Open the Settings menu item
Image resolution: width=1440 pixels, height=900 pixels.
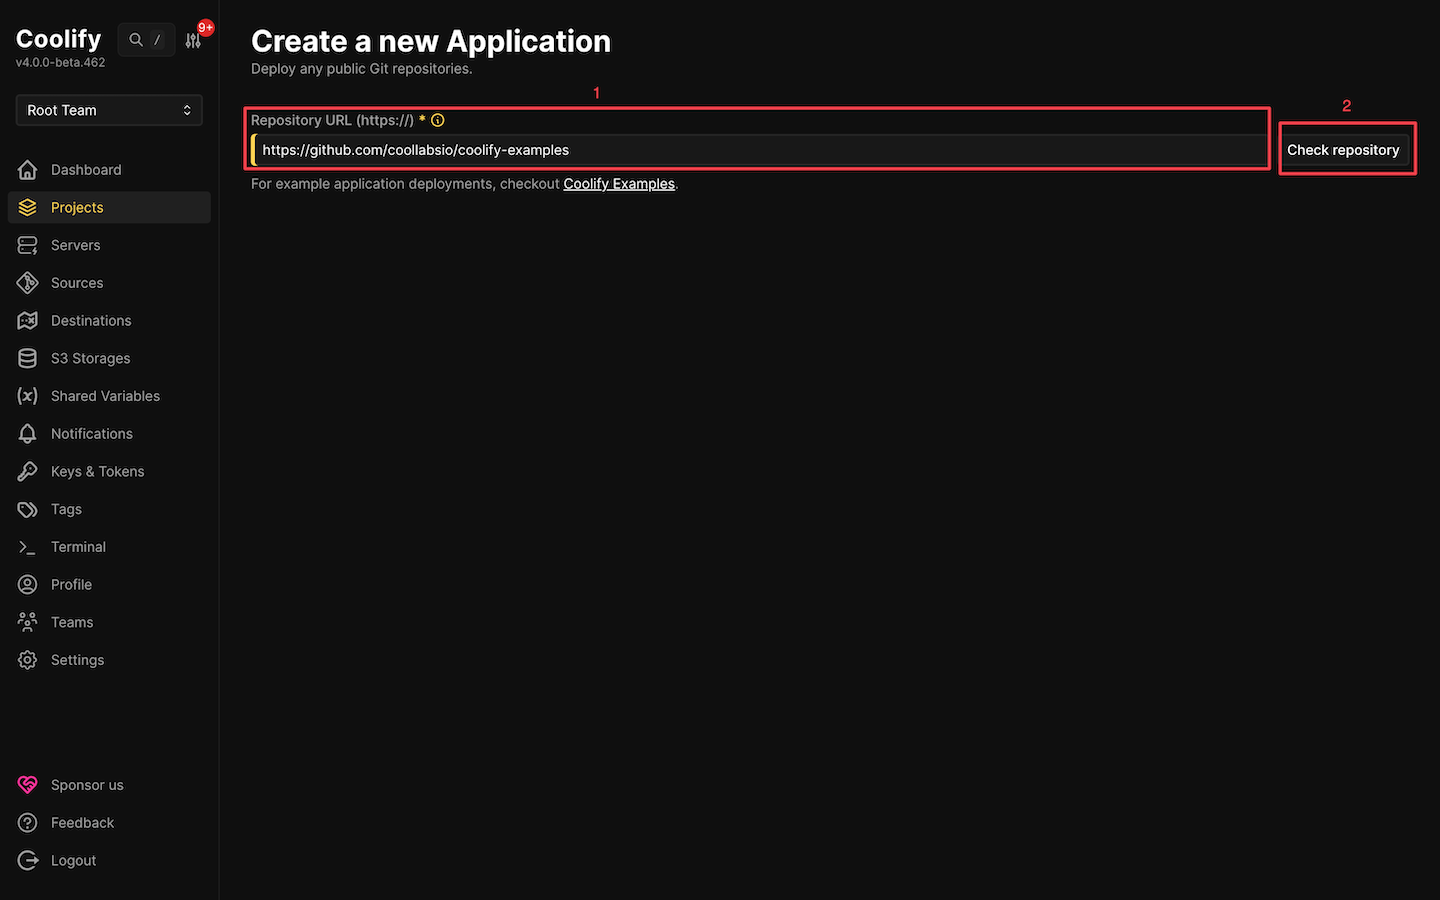(x=77, y=660)
